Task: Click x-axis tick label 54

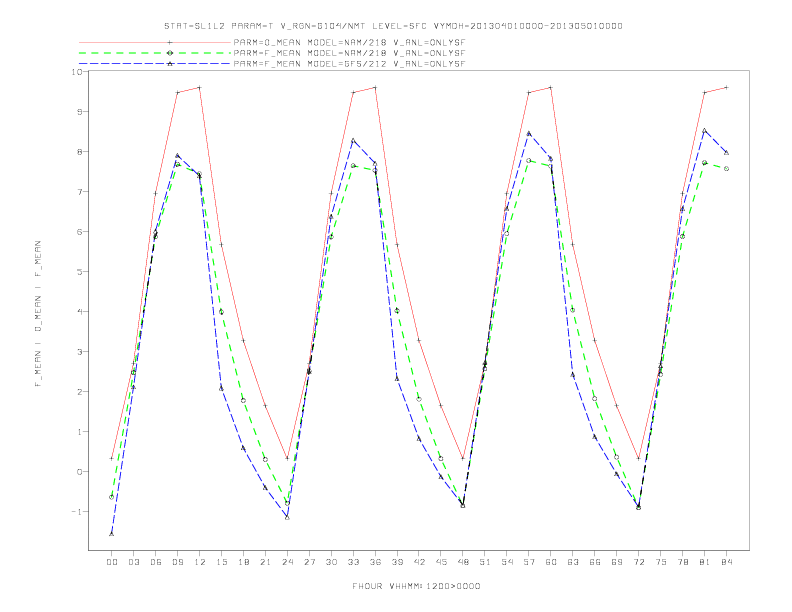Action: [x=507, y=562]
